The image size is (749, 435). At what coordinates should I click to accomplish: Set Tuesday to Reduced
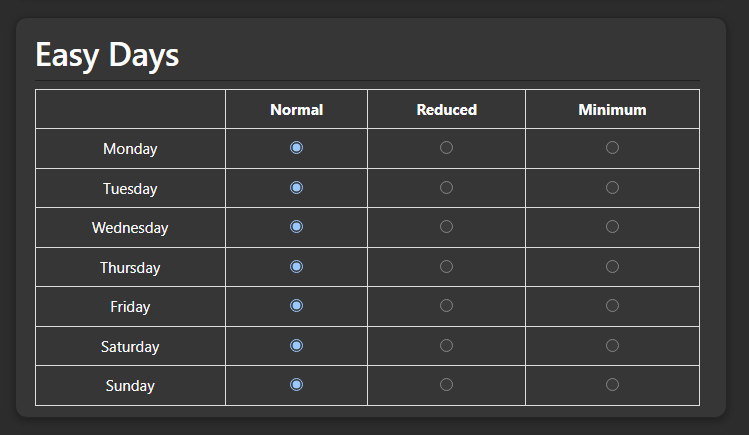click(x=446, y=187)
